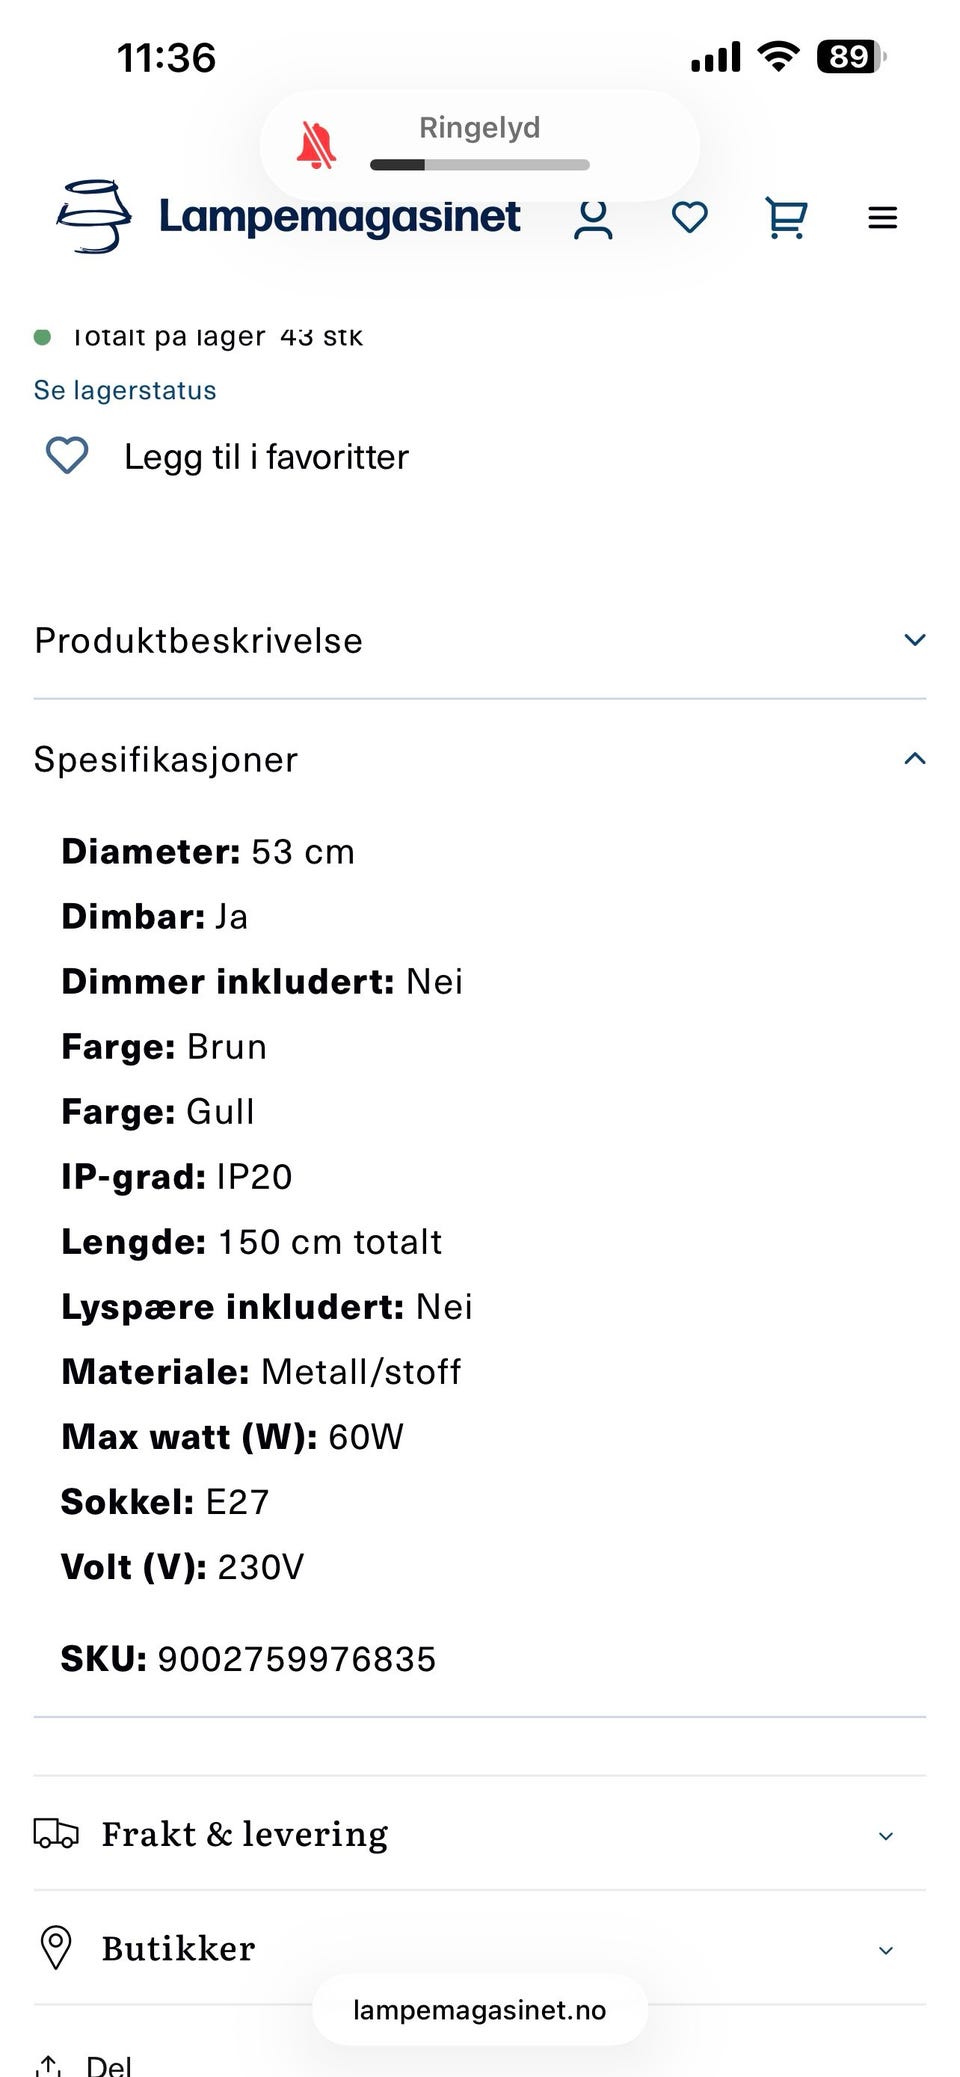Open the shopping cart icon
Image resolution: width=960 pixels, height=2077 pixels.
click(786, 217)
